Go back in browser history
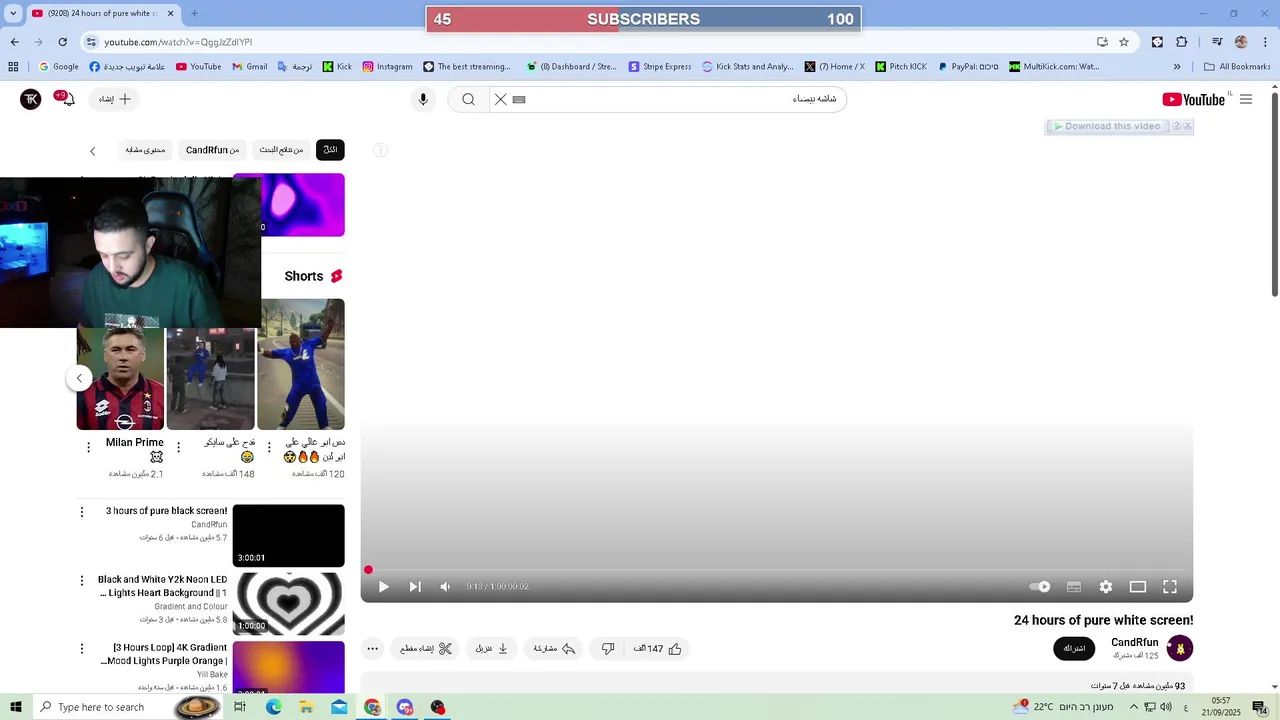The image size is (1280, 720). [14, 42]
